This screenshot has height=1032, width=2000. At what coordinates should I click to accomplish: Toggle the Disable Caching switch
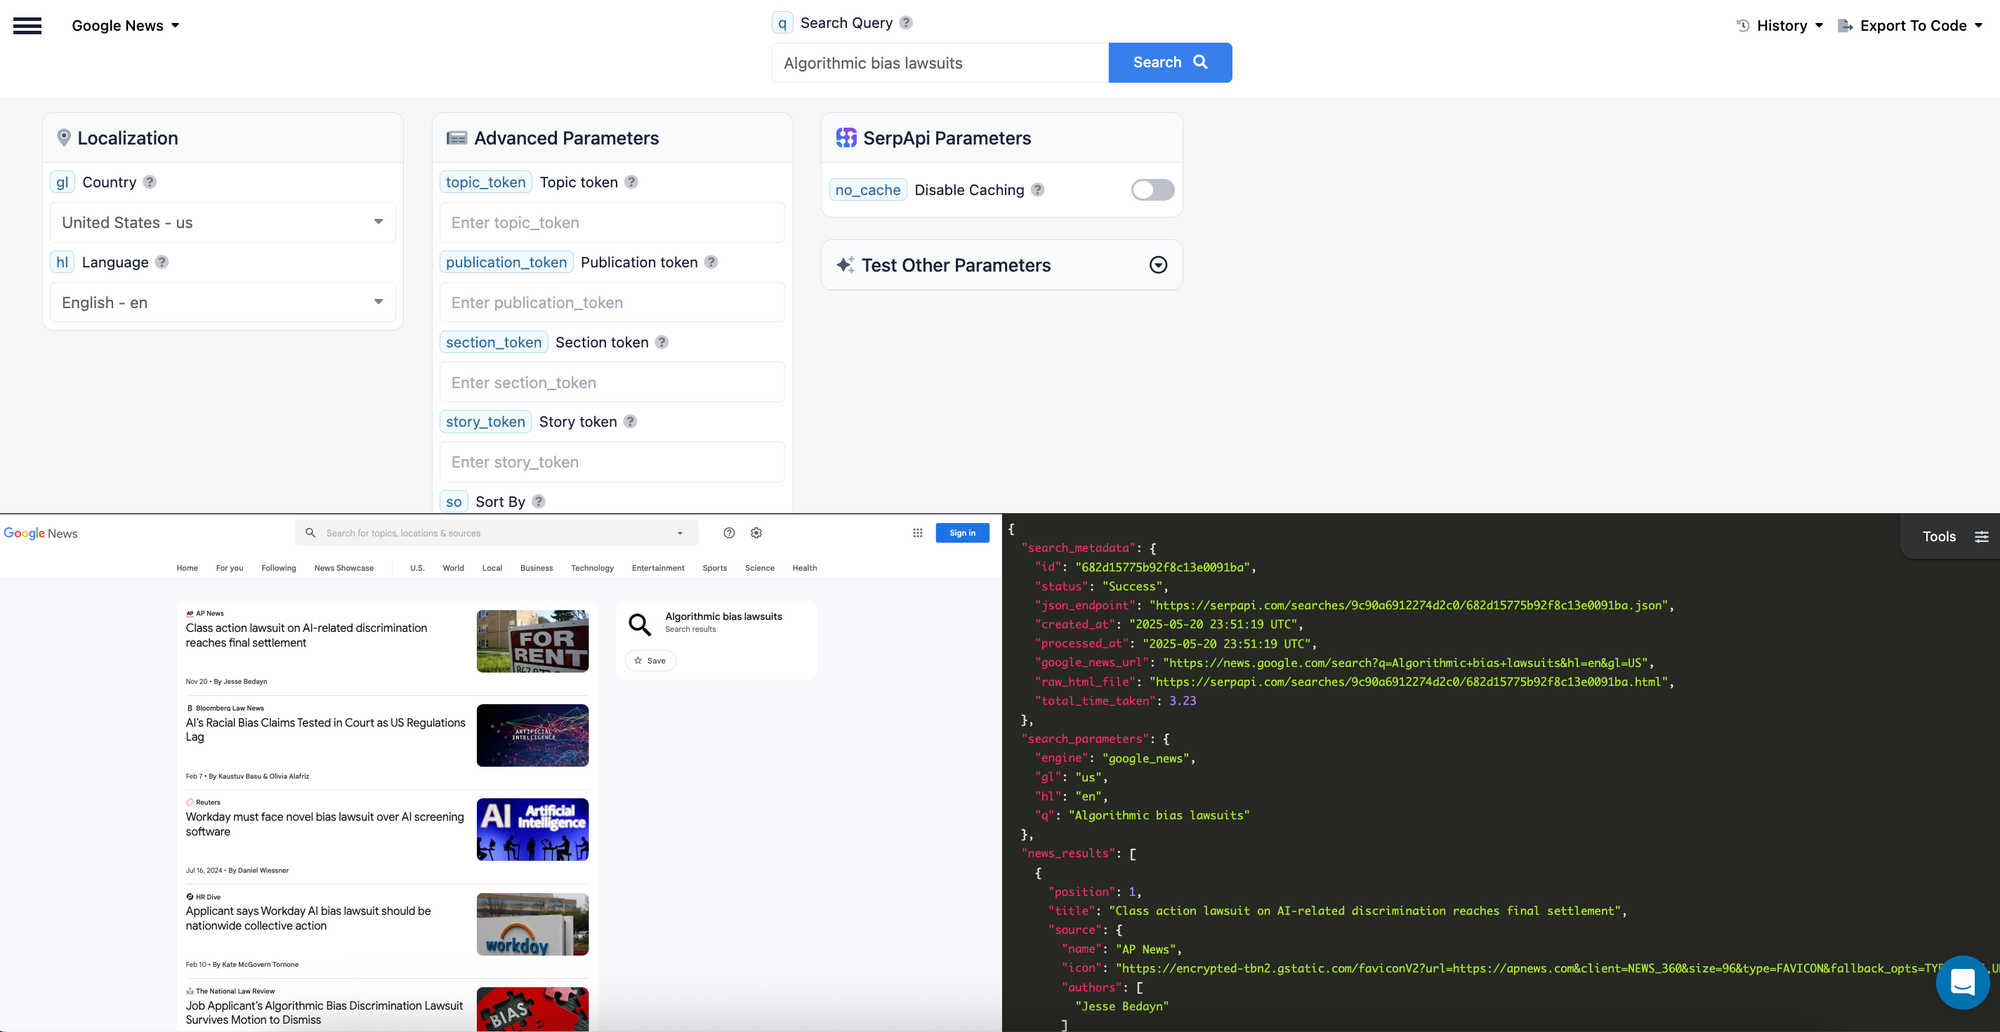(x=1152, y=190)
